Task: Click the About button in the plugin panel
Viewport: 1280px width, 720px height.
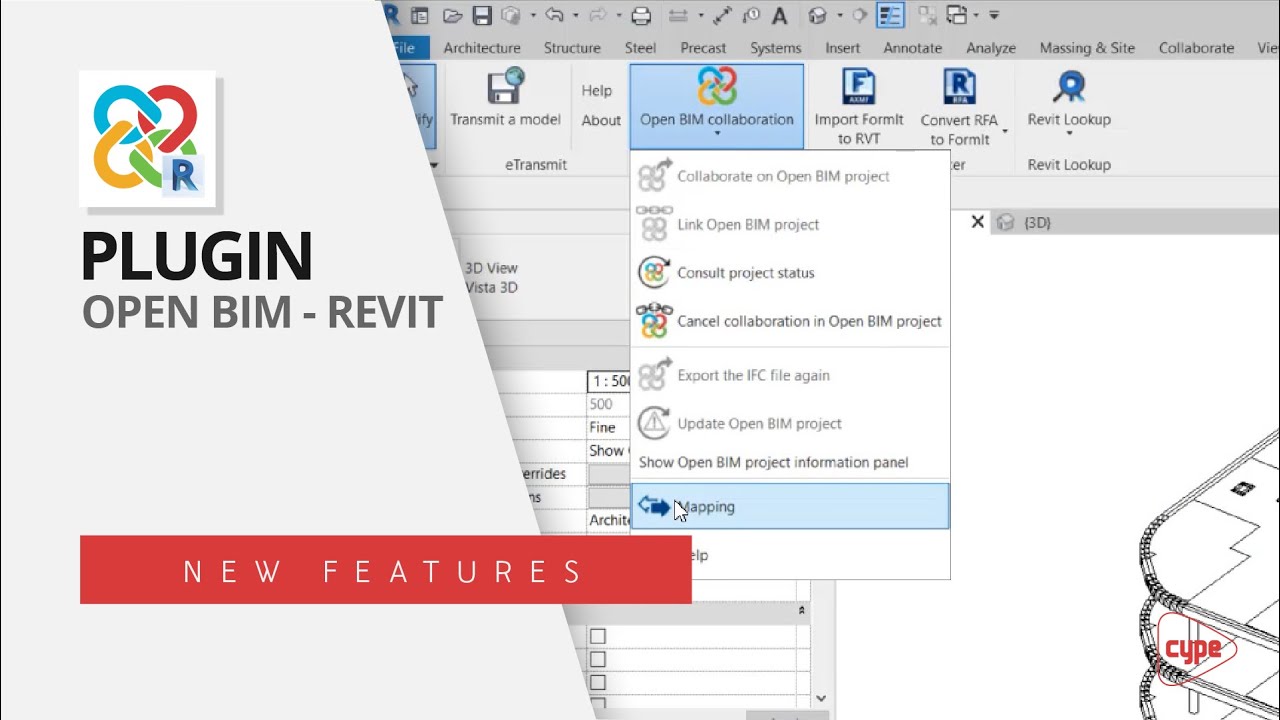Action: (x=600, y=120)
